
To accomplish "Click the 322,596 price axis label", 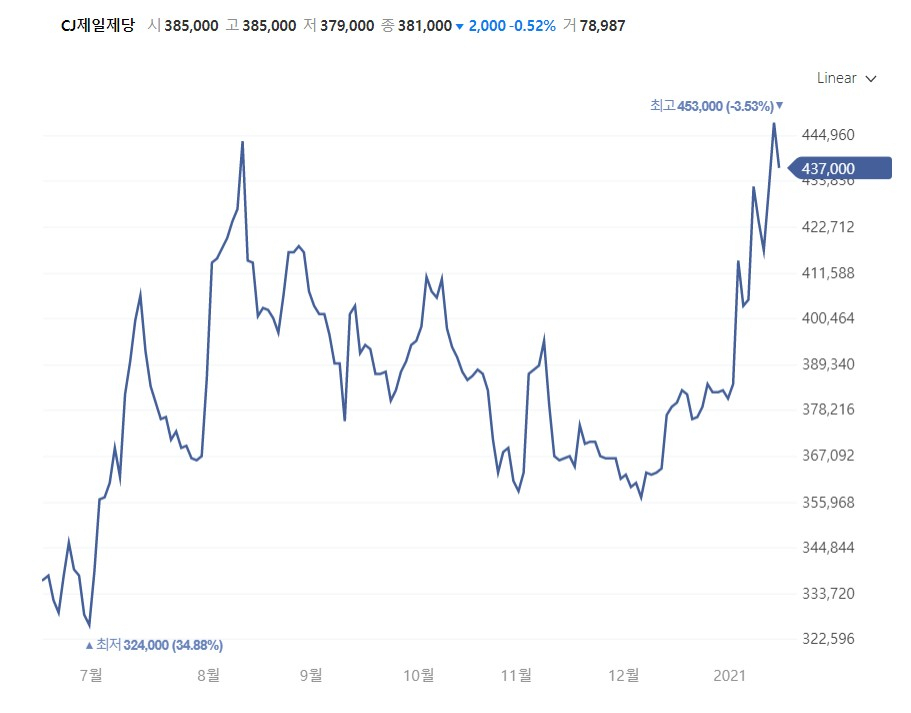I will pyautogui.click(x=828, y=639).
